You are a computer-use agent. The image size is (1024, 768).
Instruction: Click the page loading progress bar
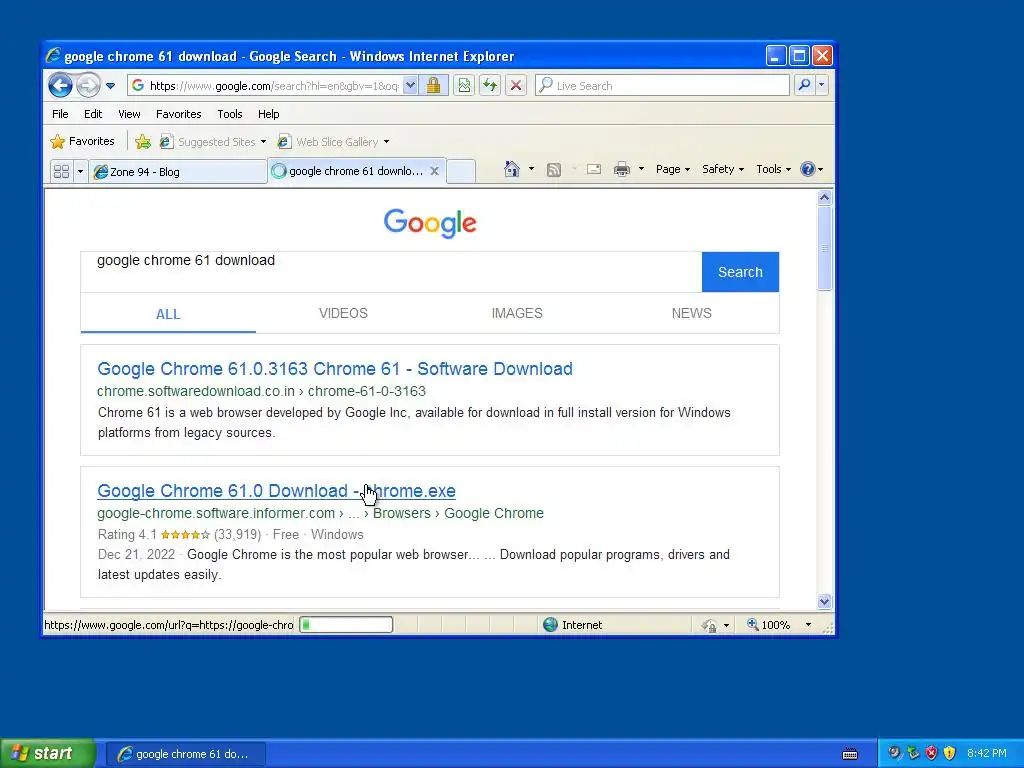pos(346,625)
